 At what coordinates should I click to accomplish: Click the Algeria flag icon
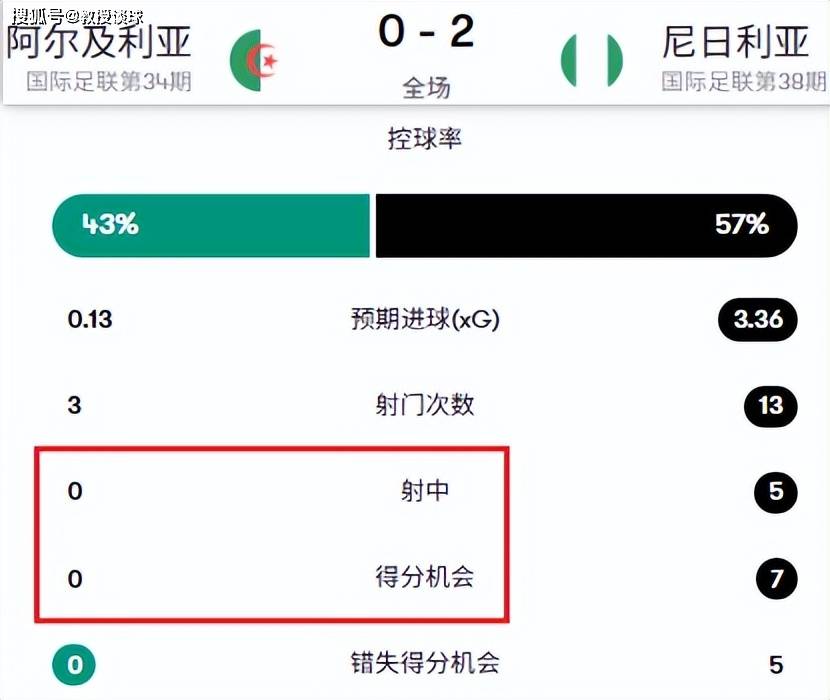(254, 61)
